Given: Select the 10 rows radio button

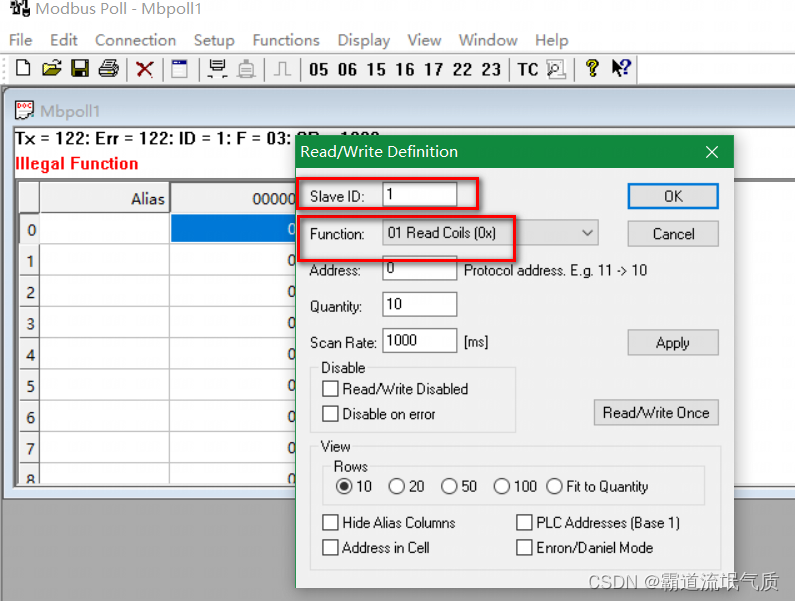Looking at the screenshot, I should tap(344, 486).
